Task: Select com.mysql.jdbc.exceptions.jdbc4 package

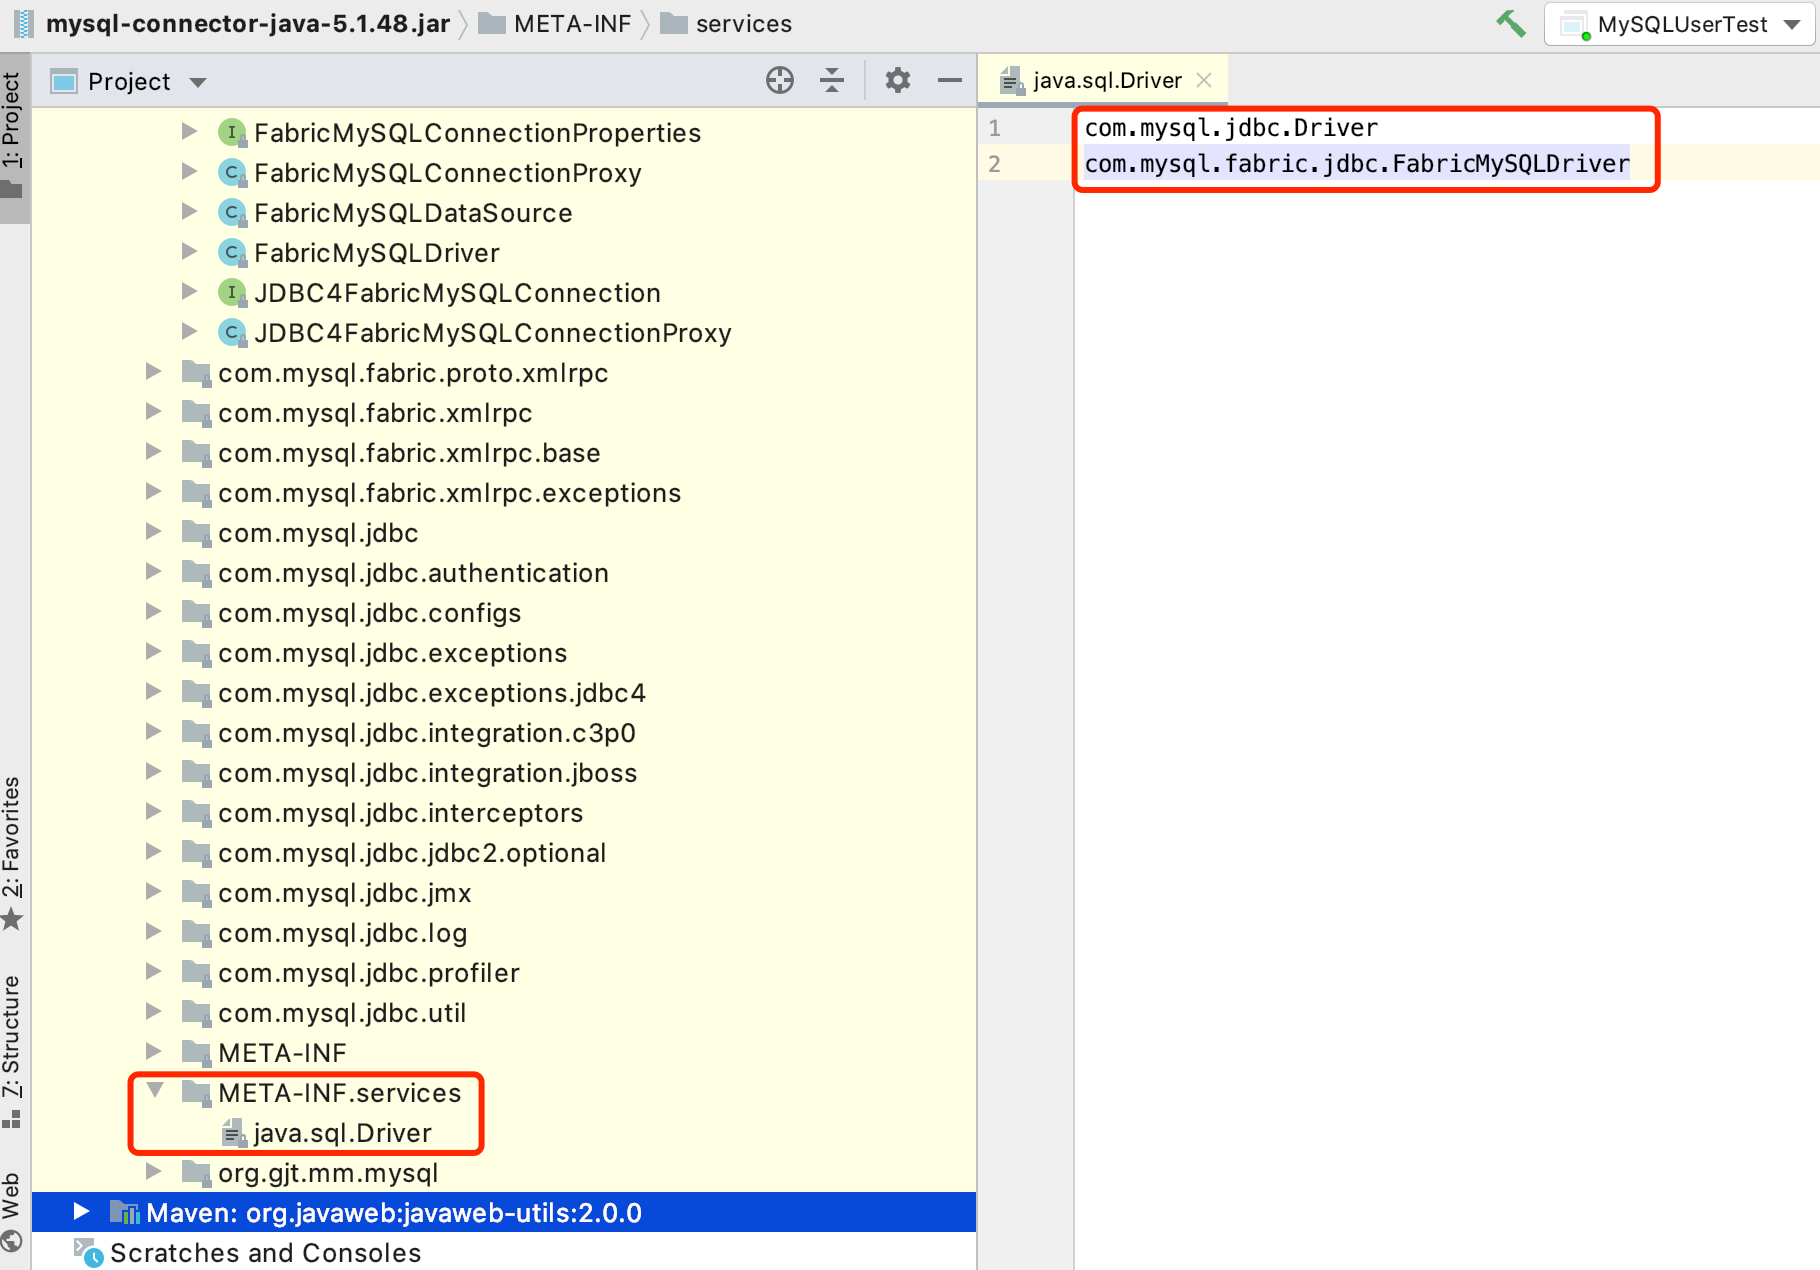Action: pos(432,693)
